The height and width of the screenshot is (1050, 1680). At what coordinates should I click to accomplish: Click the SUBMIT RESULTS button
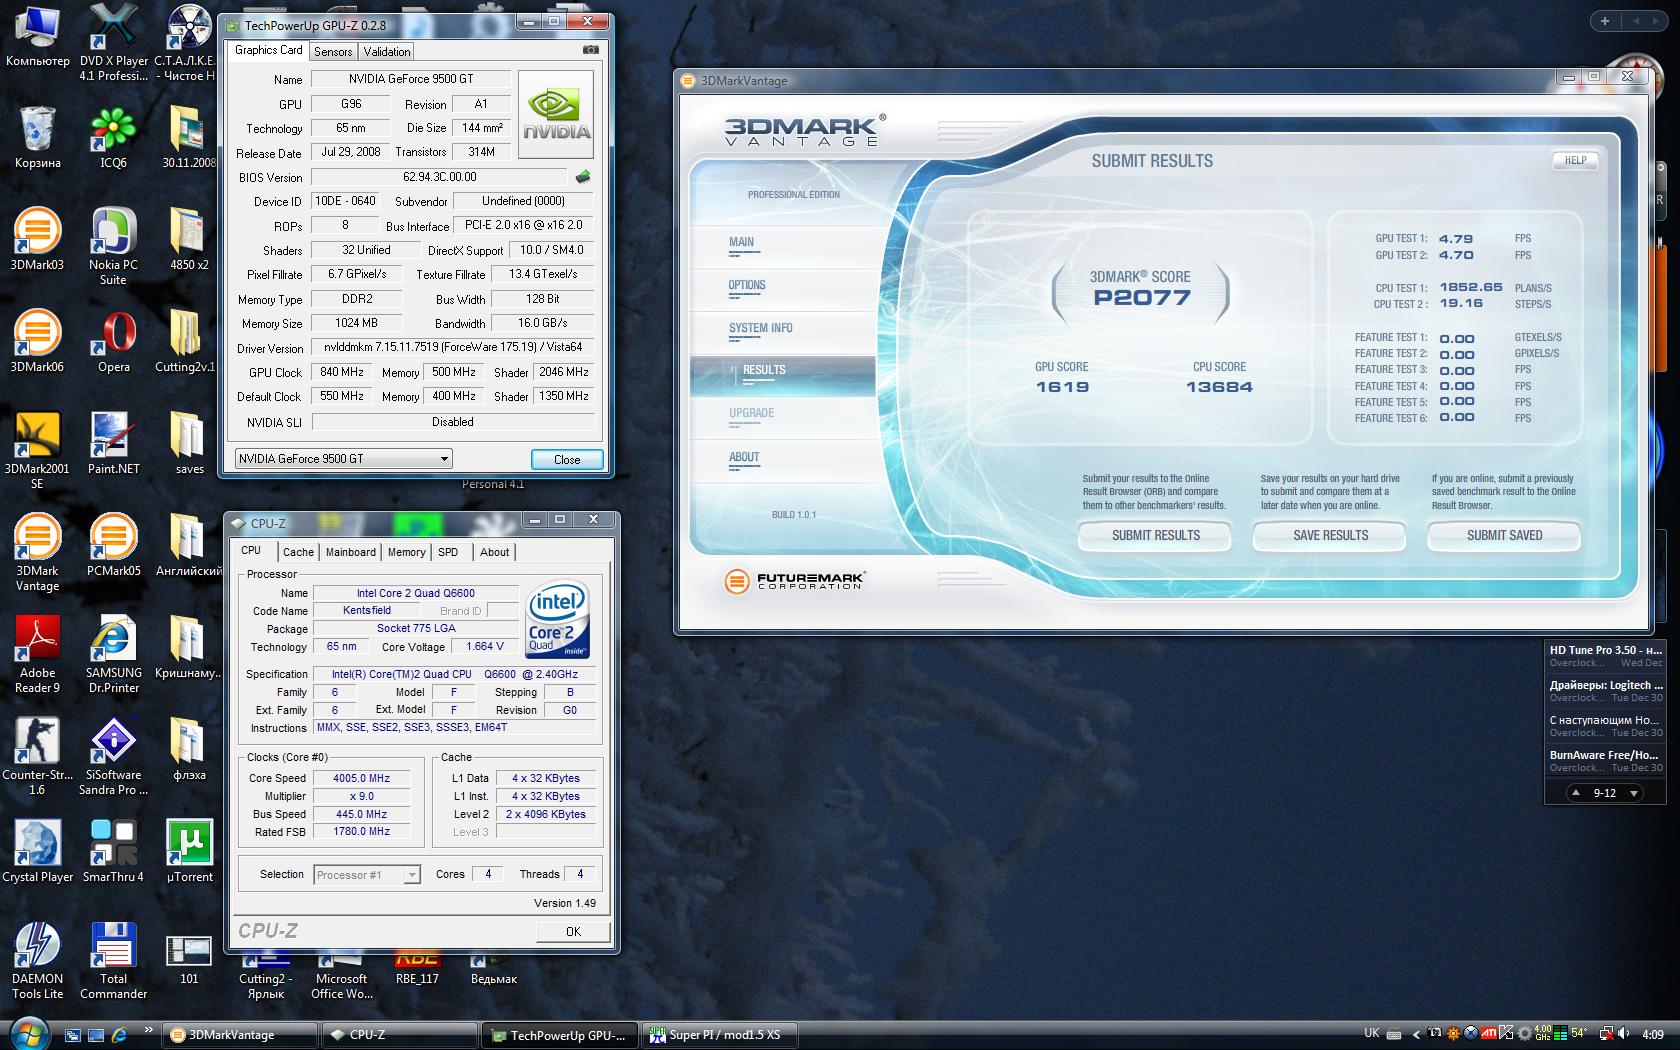(x=1156, y=536)
